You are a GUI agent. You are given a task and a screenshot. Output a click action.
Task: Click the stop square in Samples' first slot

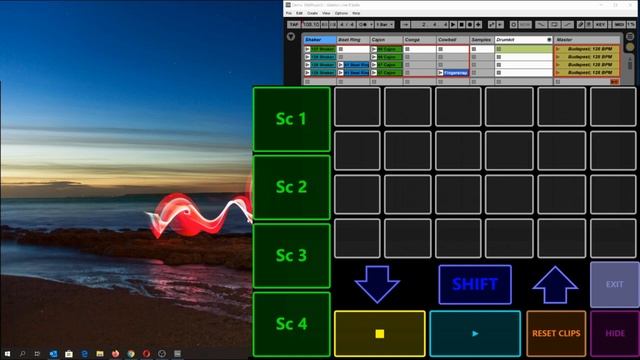pos(473,49)
